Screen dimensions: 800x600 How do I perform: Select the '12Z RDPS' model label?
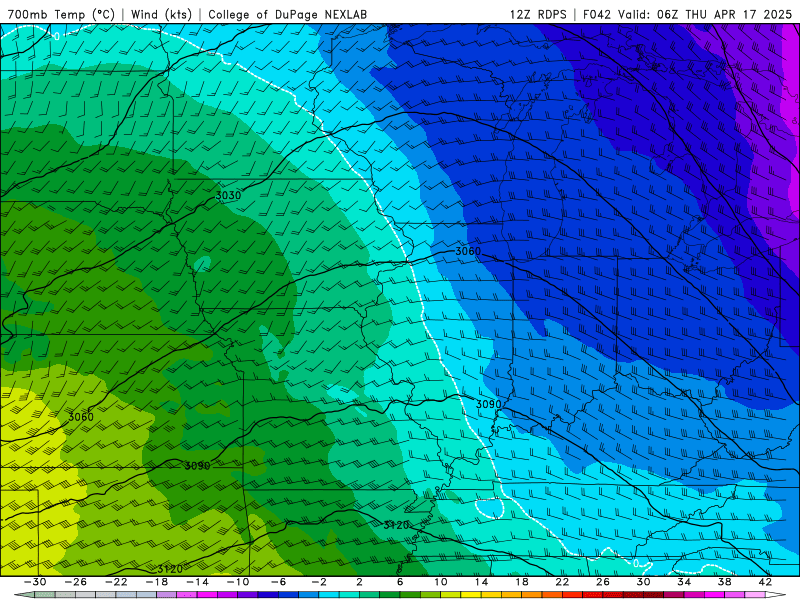(538, 14)
